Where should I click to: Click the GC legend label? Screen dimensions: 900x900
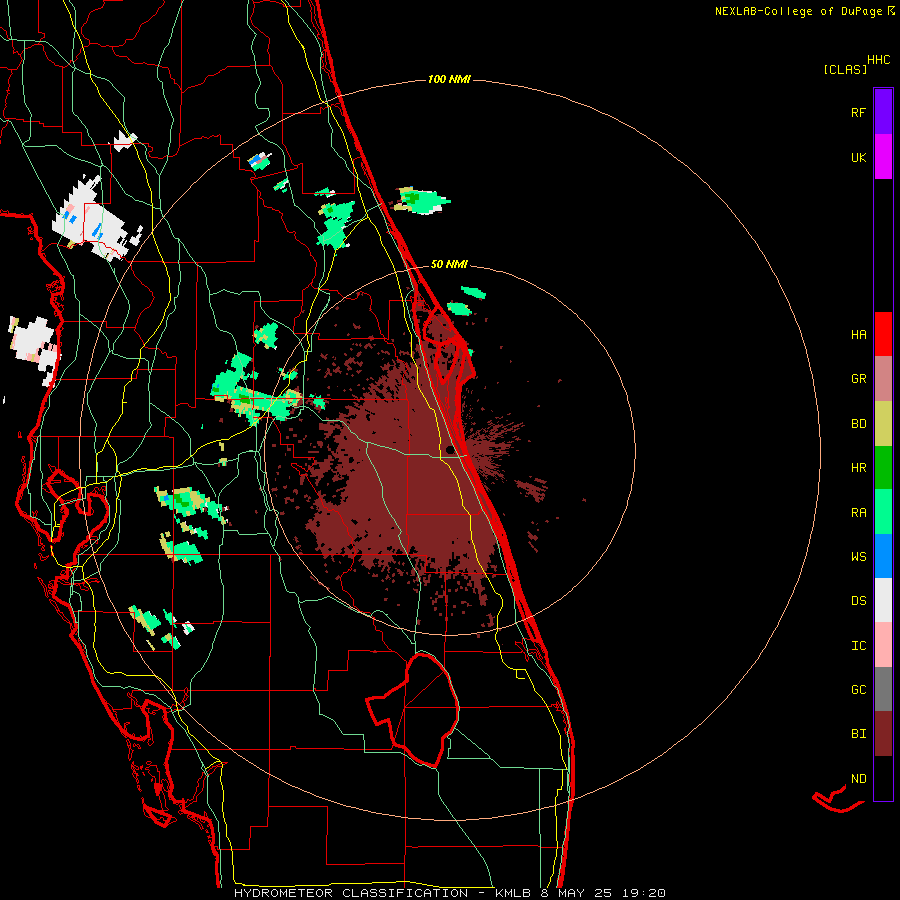pos(858,690)
